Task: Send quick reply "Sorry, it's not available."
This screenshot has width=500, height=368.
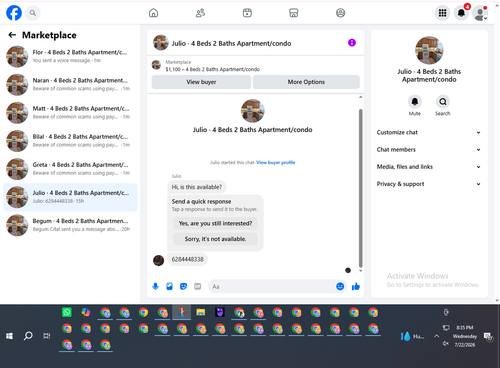Action: [215, 239]
